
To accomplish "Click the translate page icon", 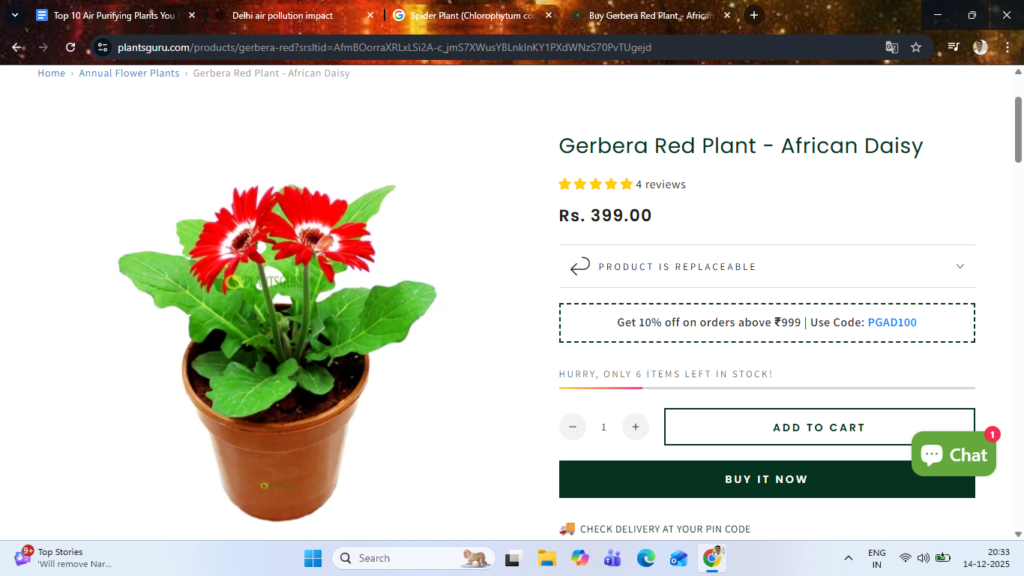I will click(x=891, y=47).
